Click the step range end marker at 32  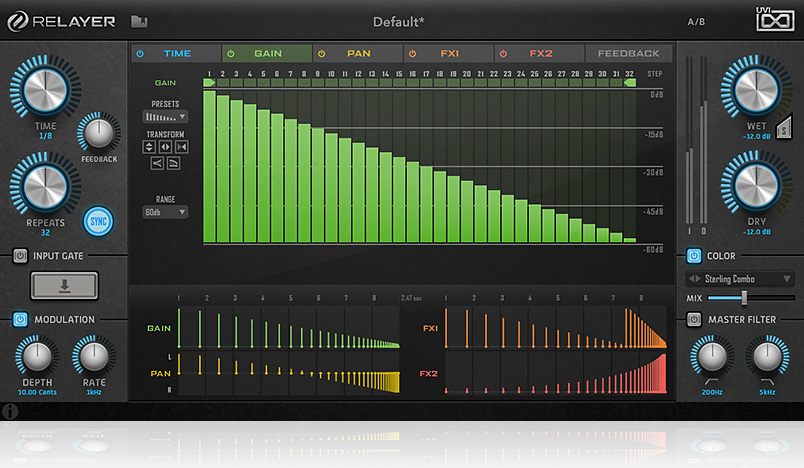pyautogui.click(x=630, y=83)
